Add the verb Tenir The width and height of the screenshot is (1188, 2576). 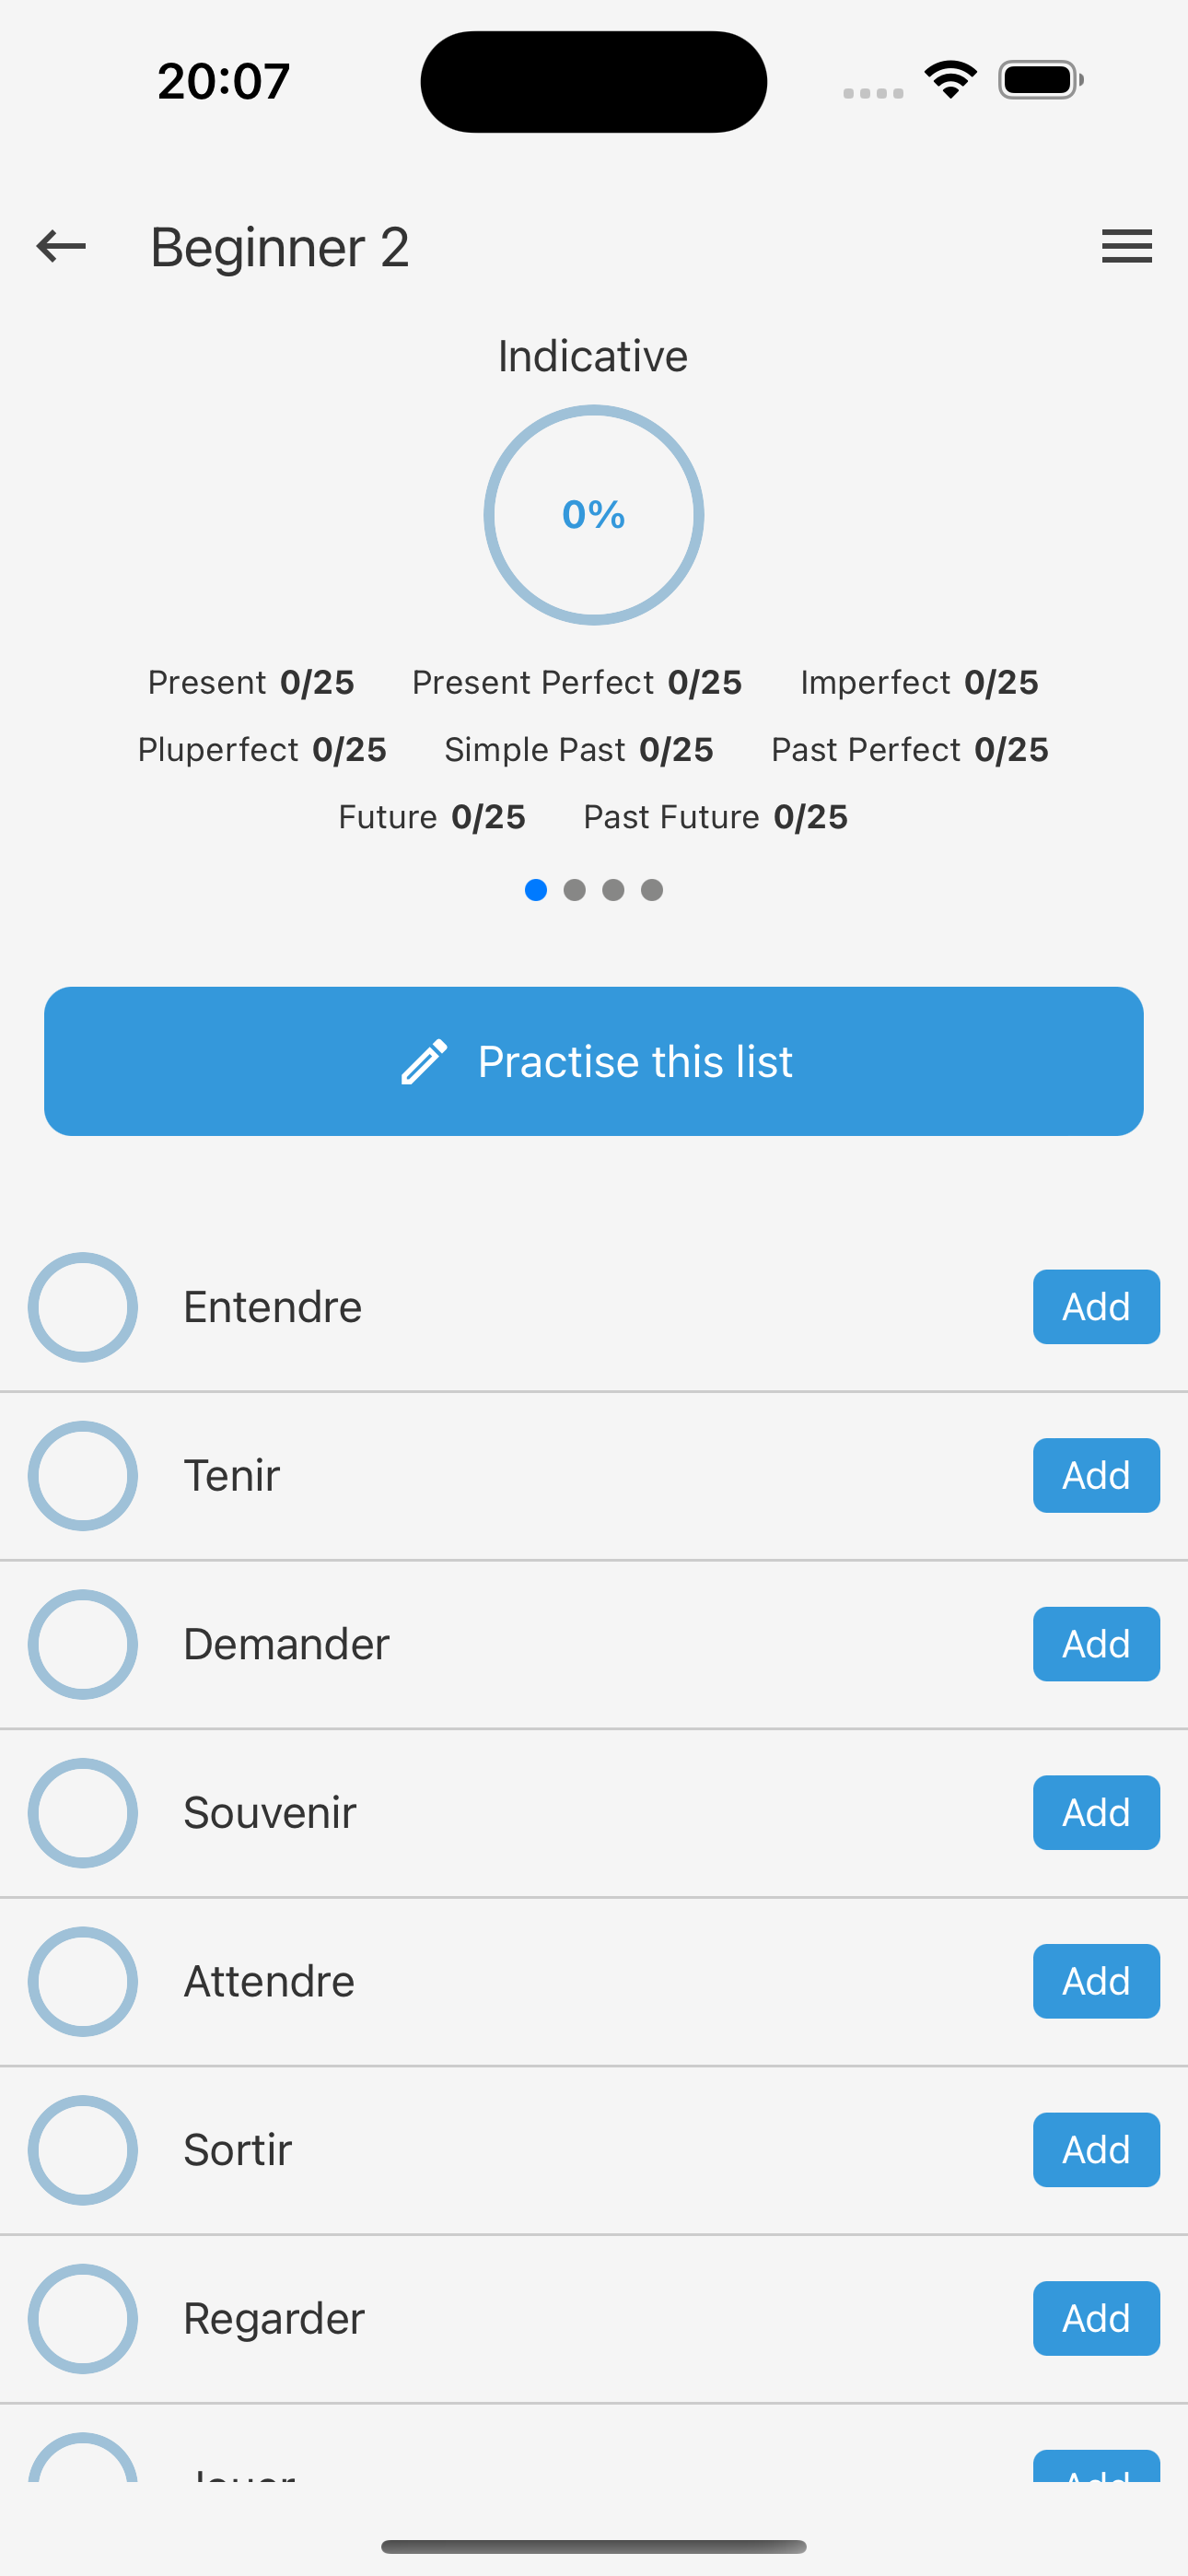pos(1096,1476)
